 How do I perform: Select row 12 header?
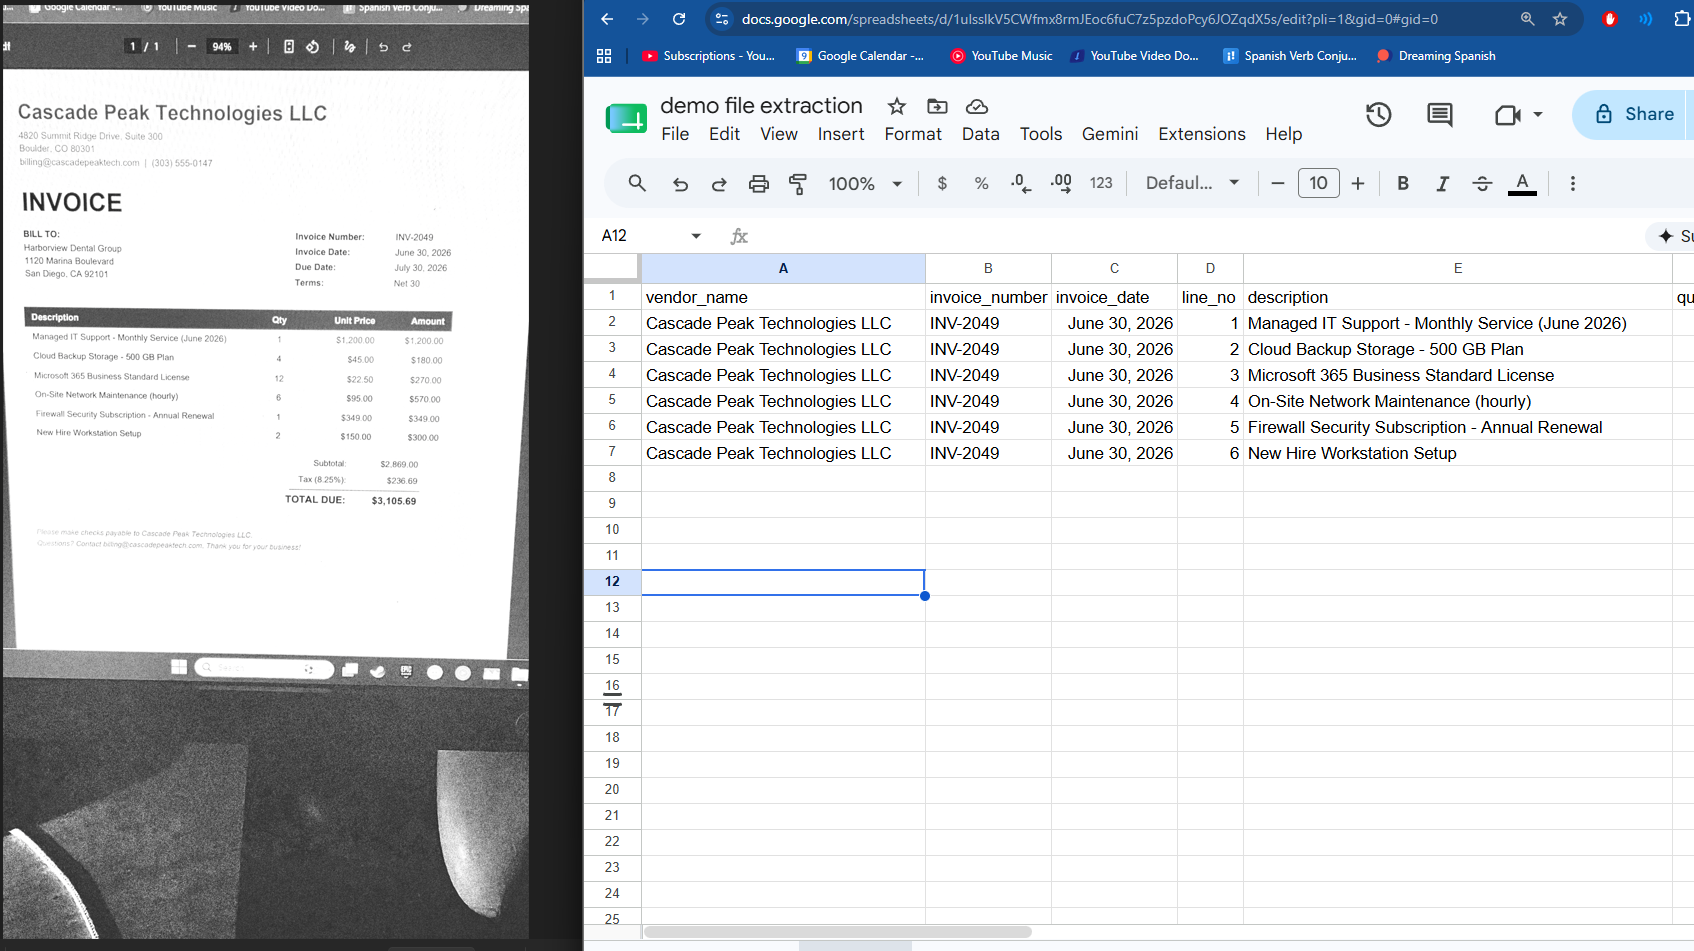point(612,581)
